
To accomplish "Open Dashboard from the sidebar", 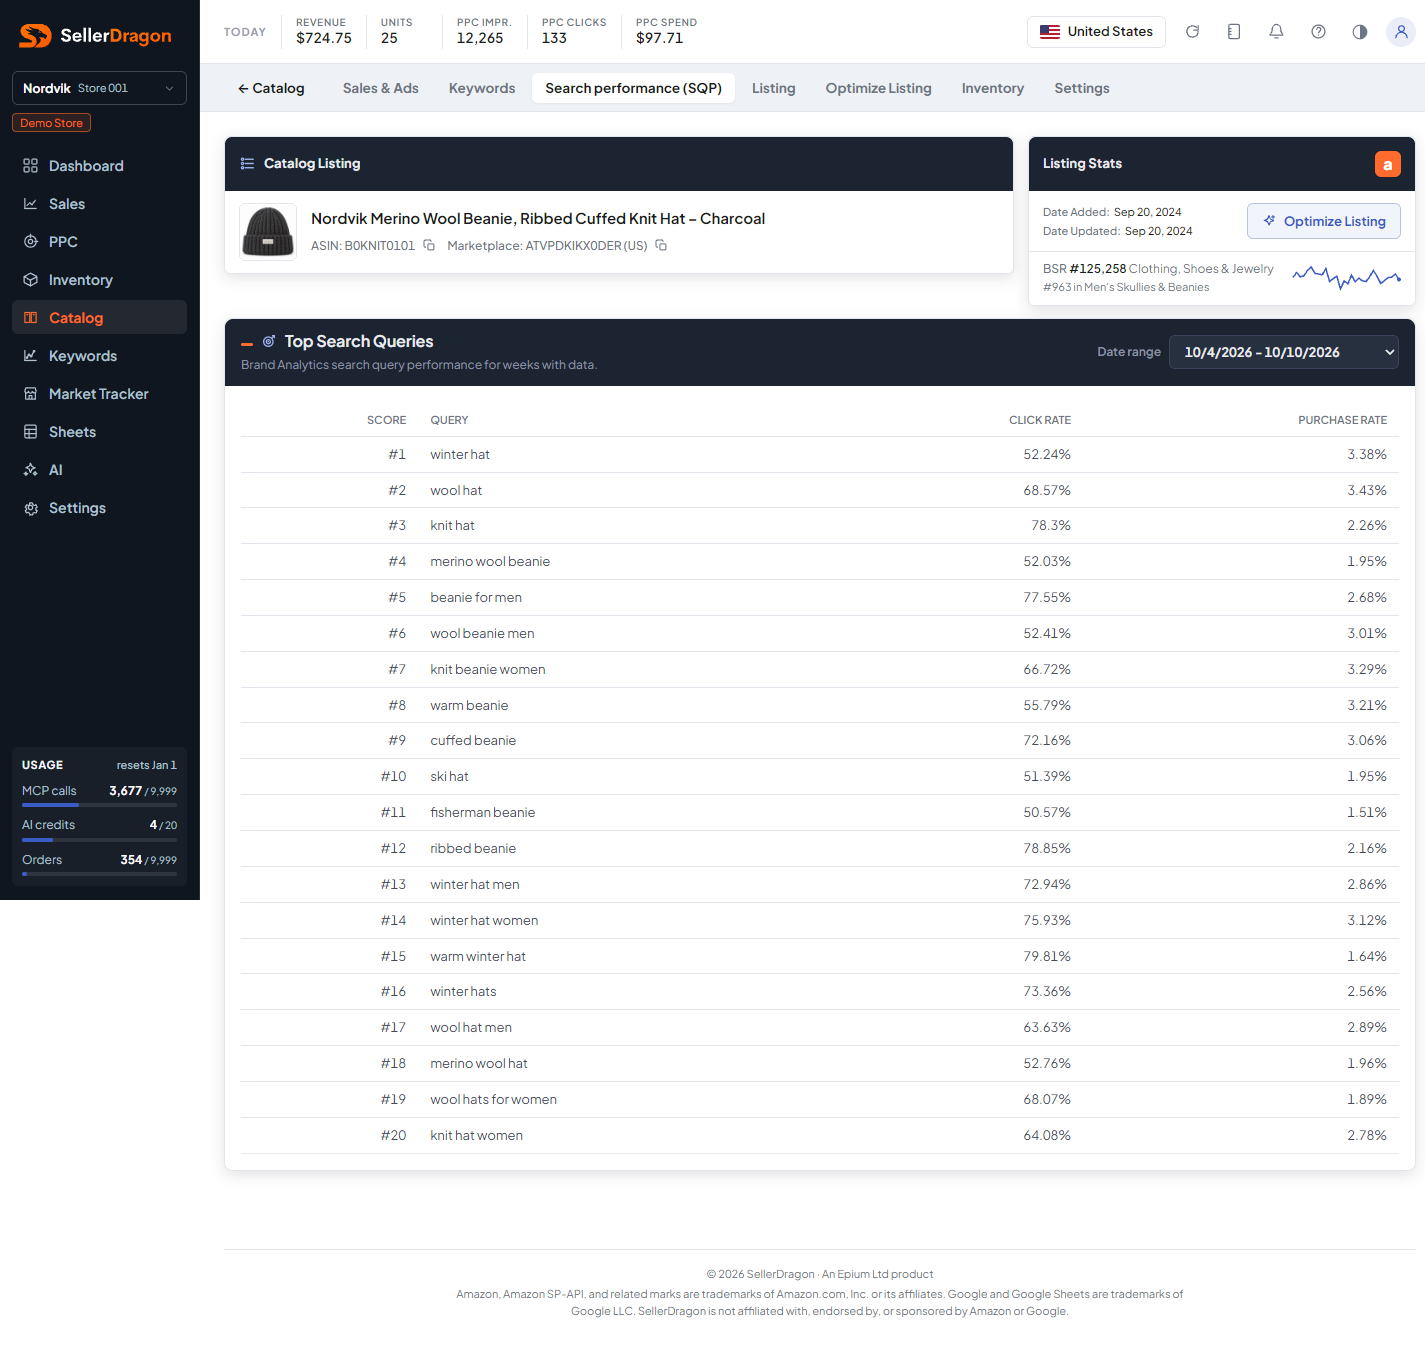I will [x=99, y=166].
